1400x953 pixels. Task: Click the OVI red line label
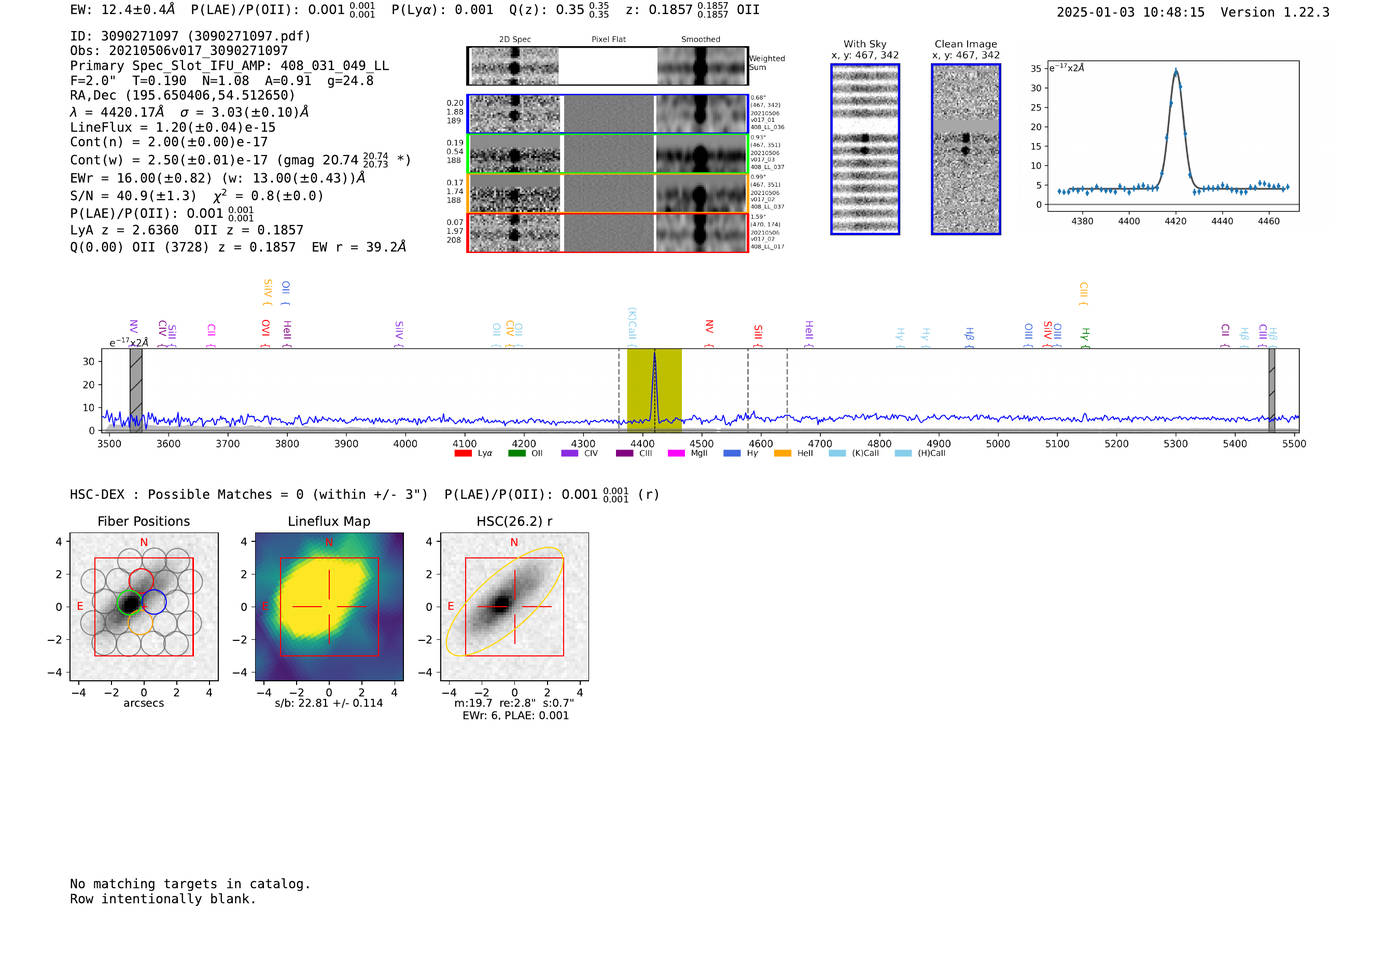[266, 331]
